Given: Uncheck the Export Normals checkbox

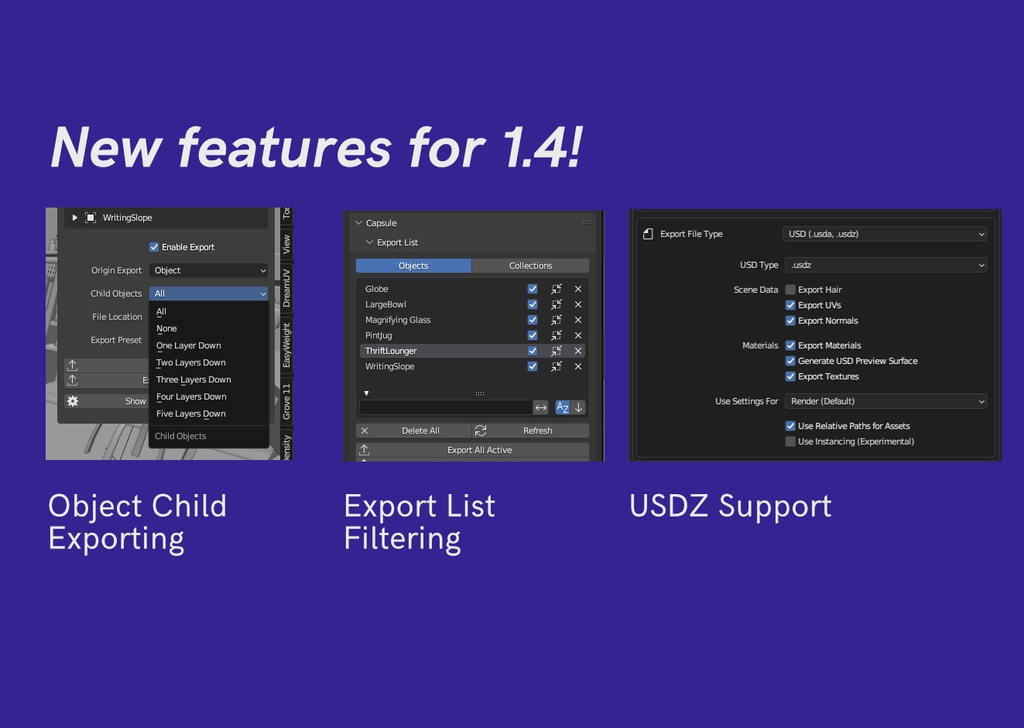Looking at the screenshot, I should [790, 320].
